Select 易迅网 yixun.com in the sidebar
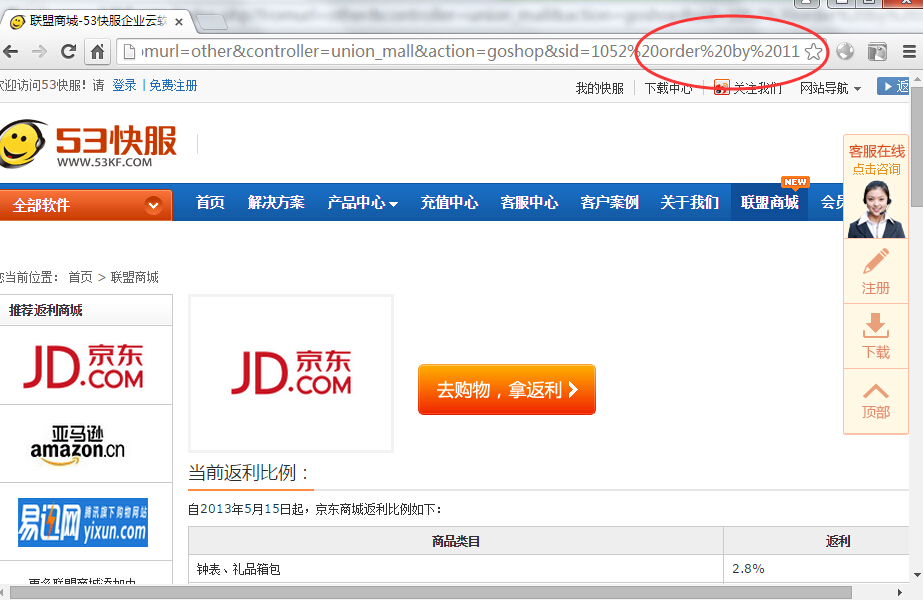The image size is (923, 600). pos(82,523)
